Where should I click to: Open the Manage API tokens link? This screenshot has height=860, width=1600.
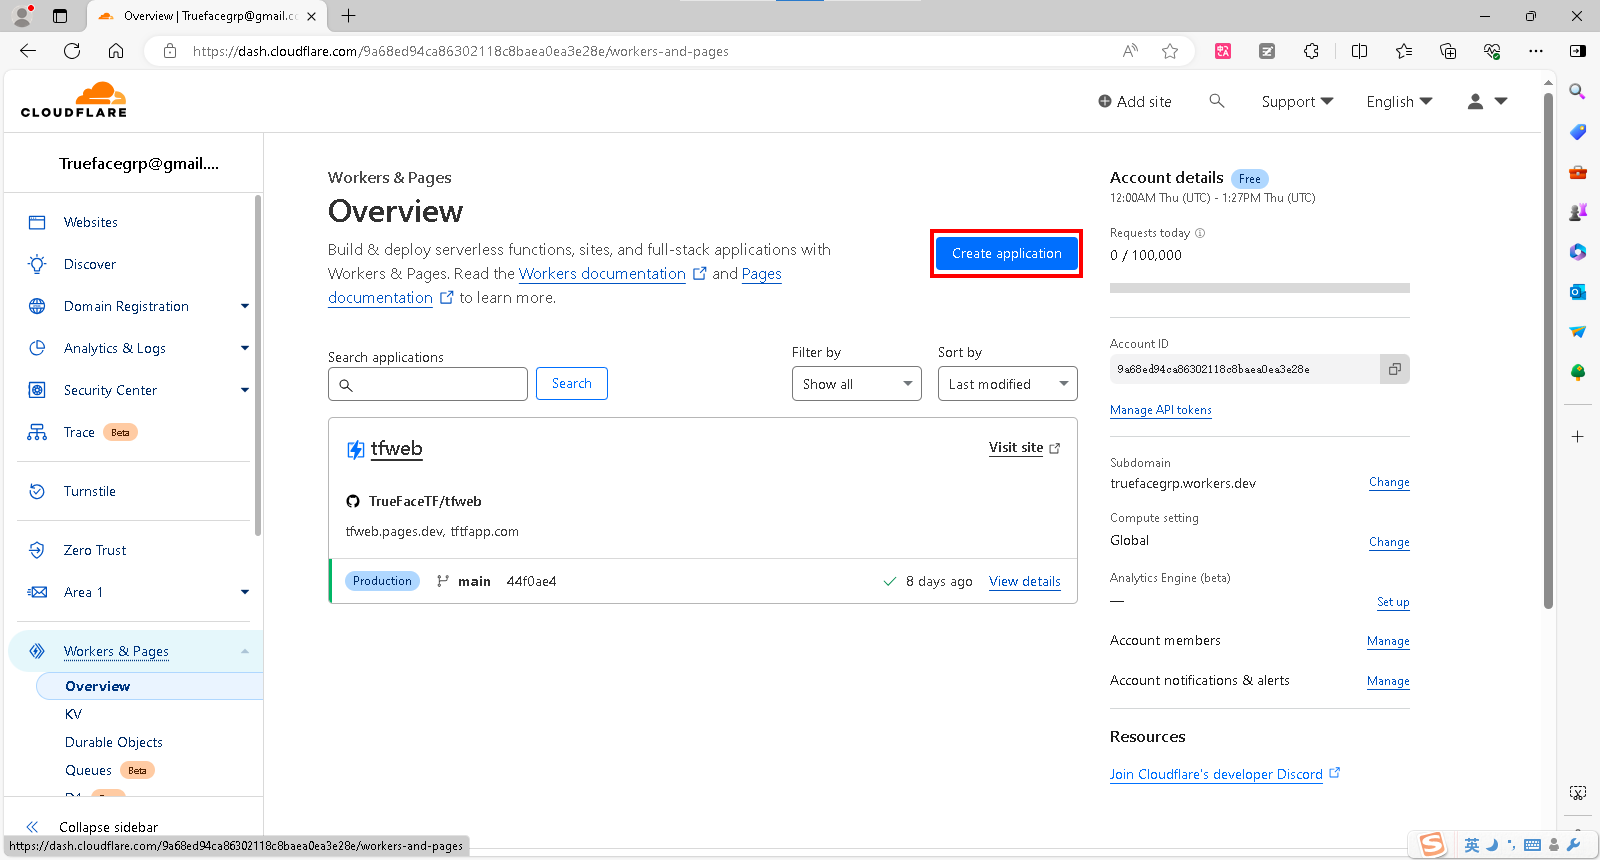tap(1160, 410)
